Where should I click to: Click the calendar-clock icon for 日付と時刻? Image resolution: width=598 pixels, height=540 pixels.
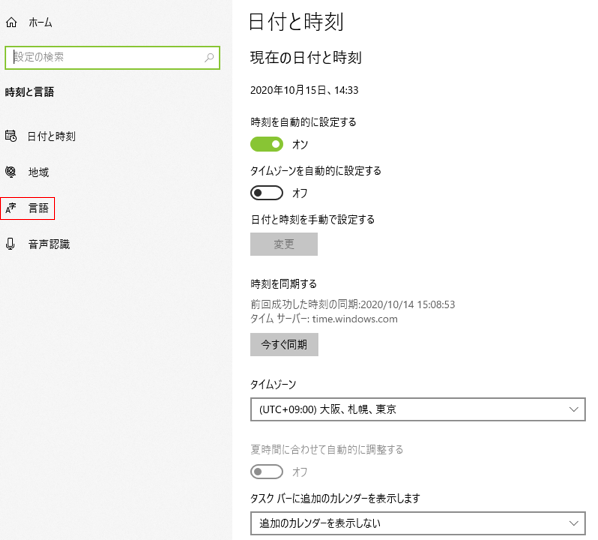pyautogui.click(x=11, y=136)
